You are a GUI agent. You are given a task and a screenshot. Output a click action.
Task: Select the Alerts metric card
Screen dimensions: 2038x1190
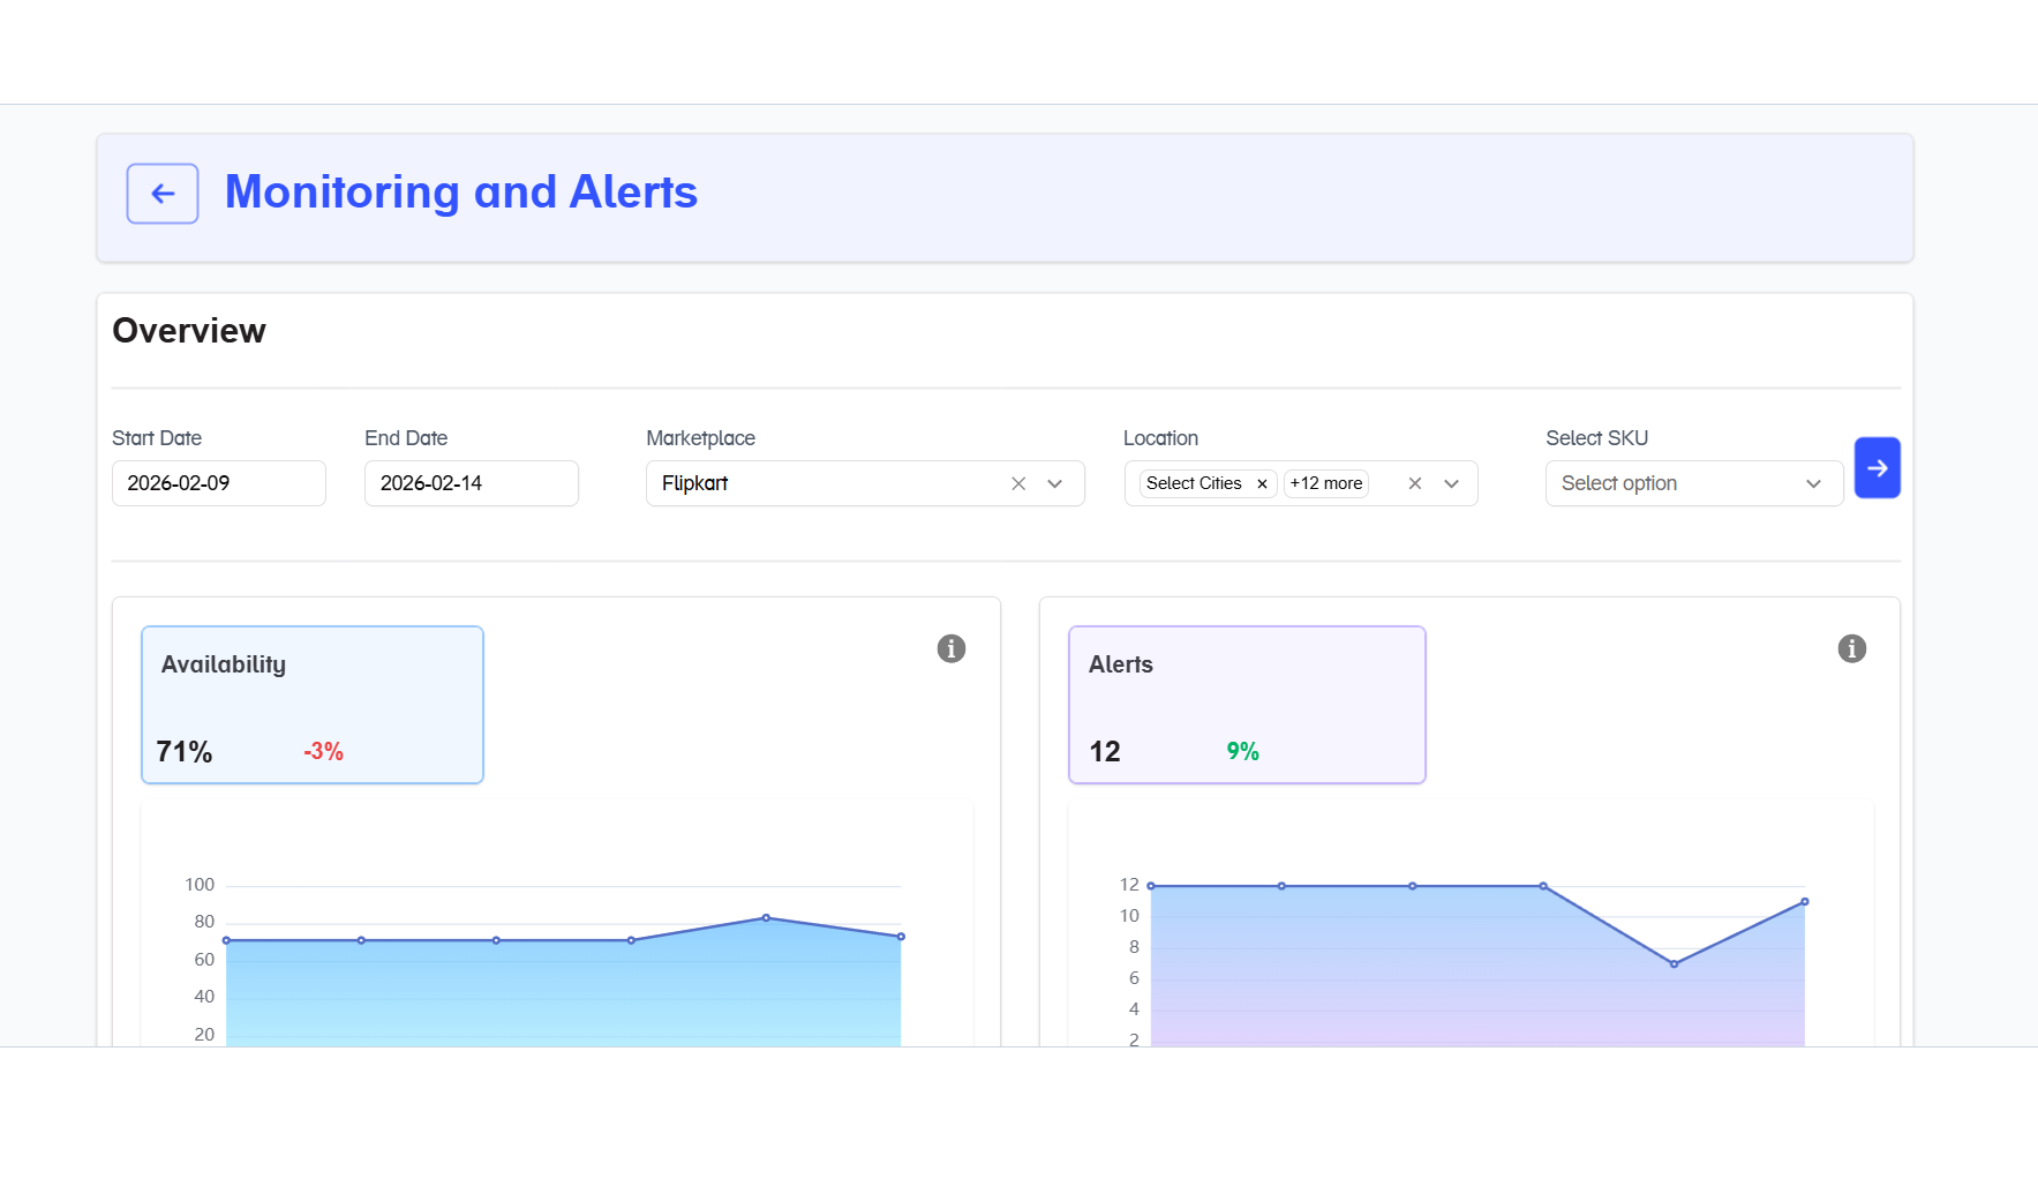pyautogui.click(x=1246, y=705)
